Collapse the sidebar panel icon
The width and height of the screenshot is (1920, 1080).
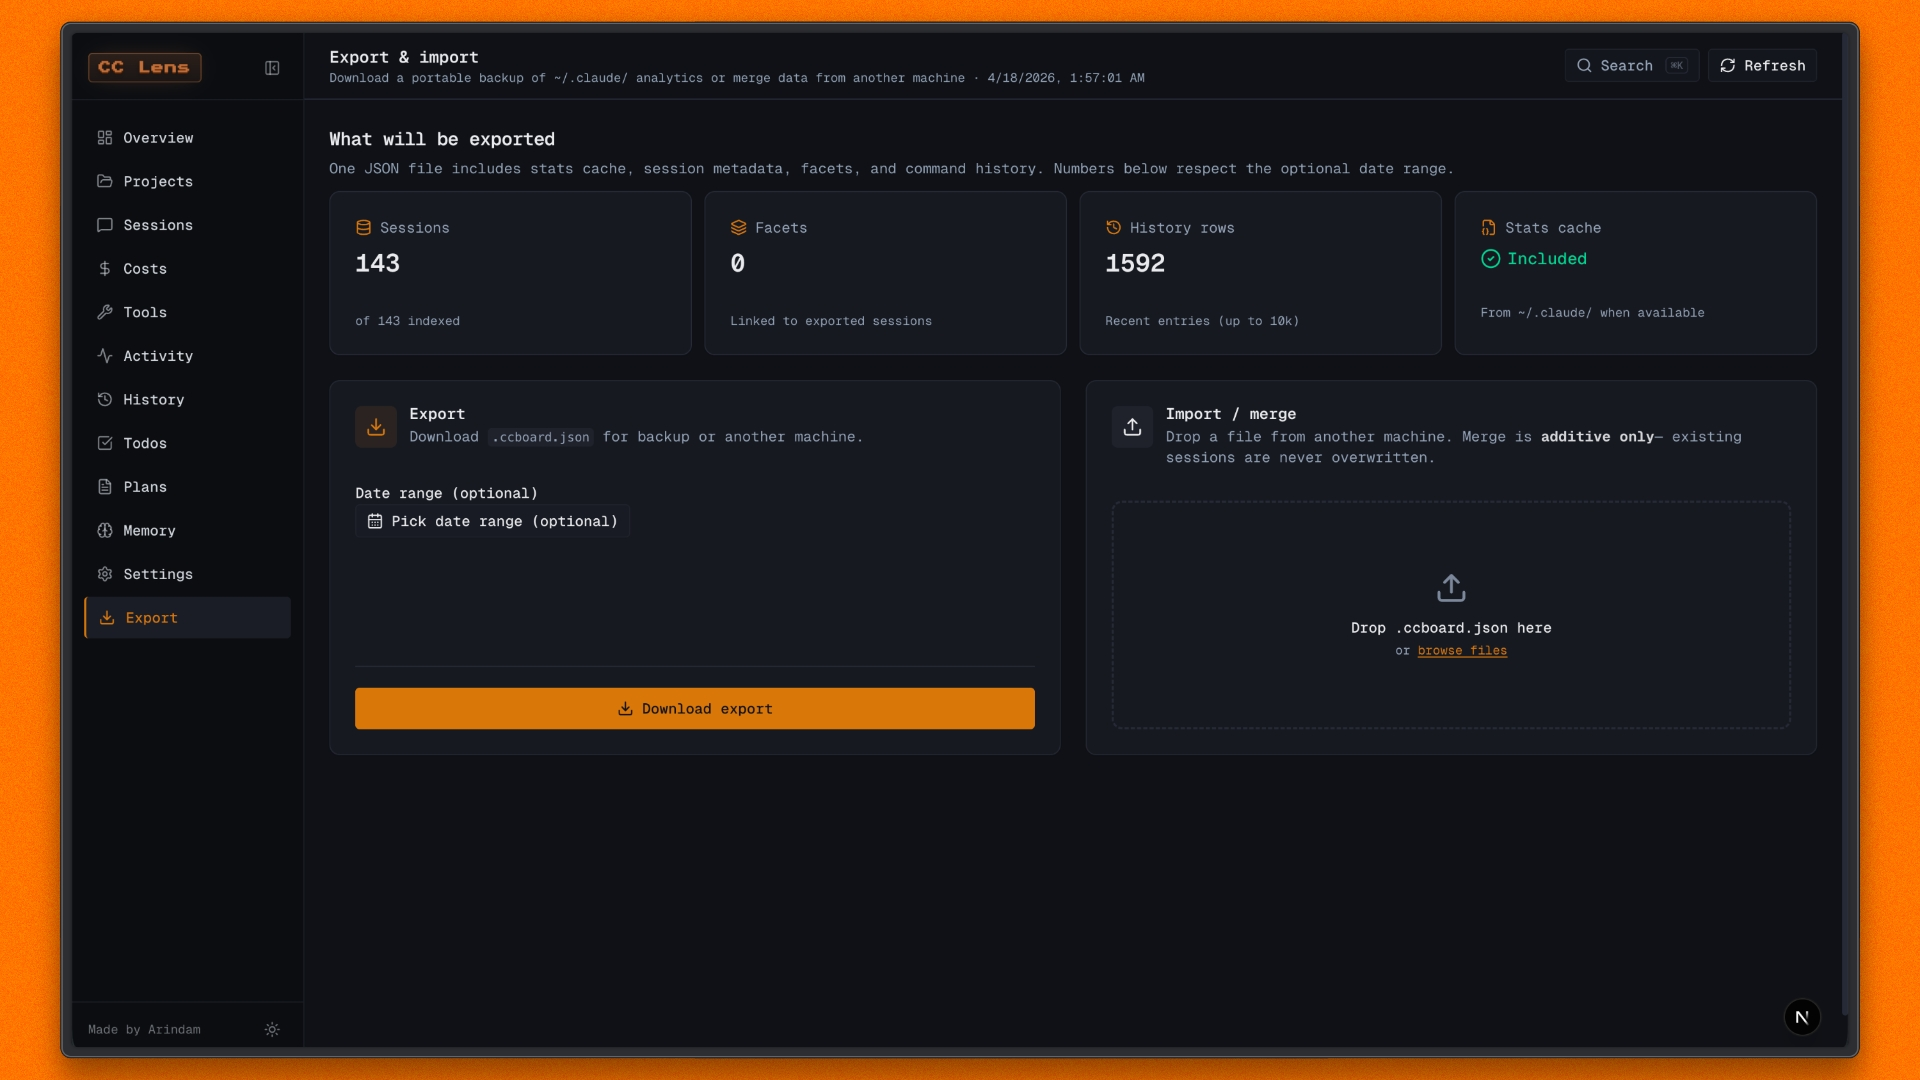click(x=272, y=68)
